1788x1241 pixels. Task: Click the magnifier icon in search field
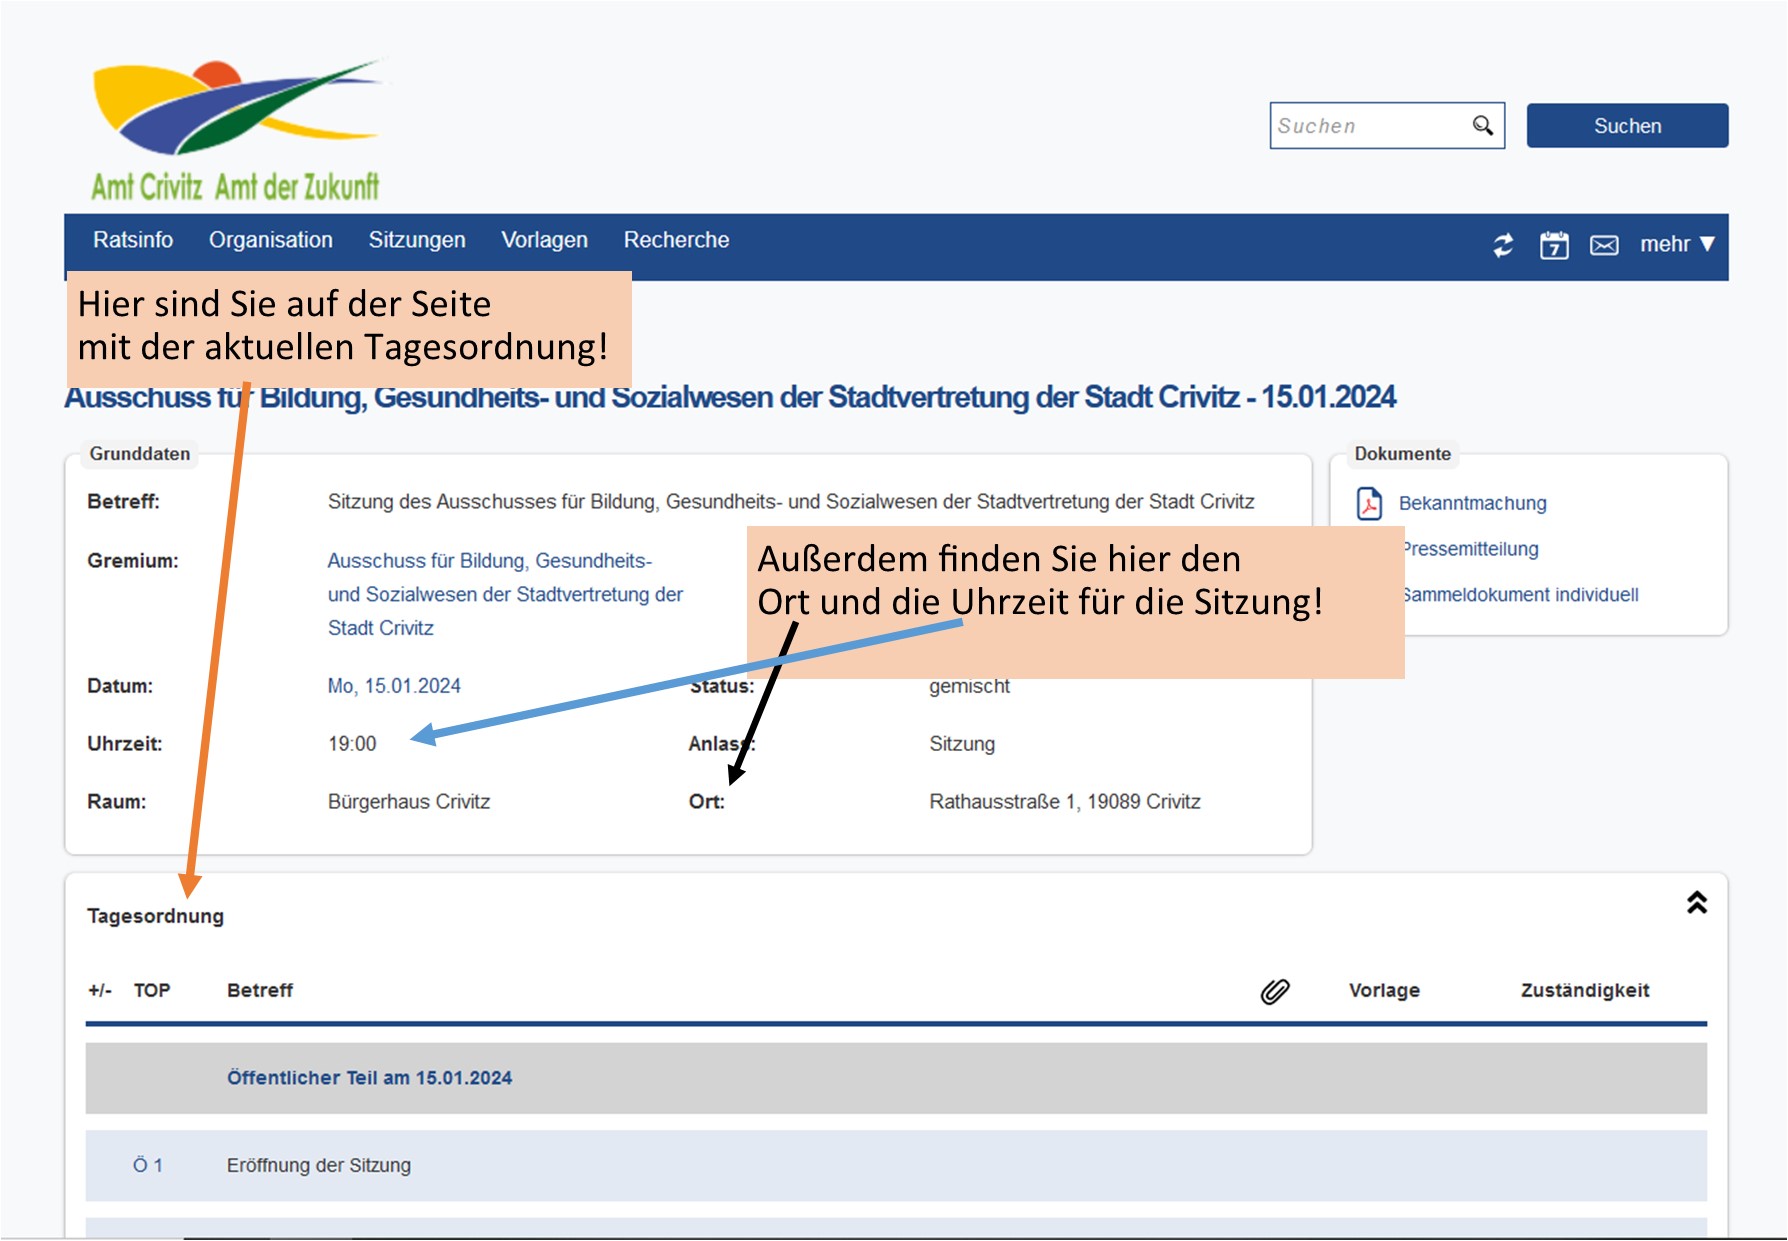(x=1482, y=126)
